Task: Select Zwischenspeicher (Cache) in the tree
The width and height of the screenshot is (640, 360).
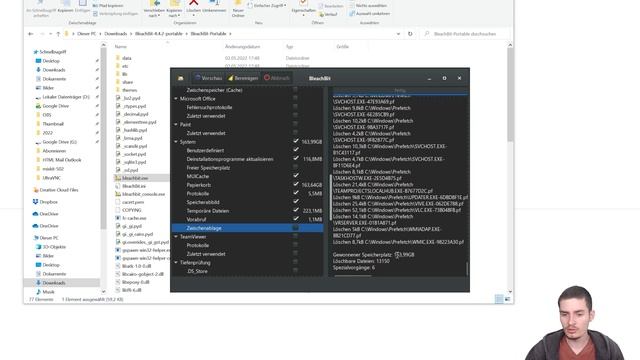Action: coord(214,90)
